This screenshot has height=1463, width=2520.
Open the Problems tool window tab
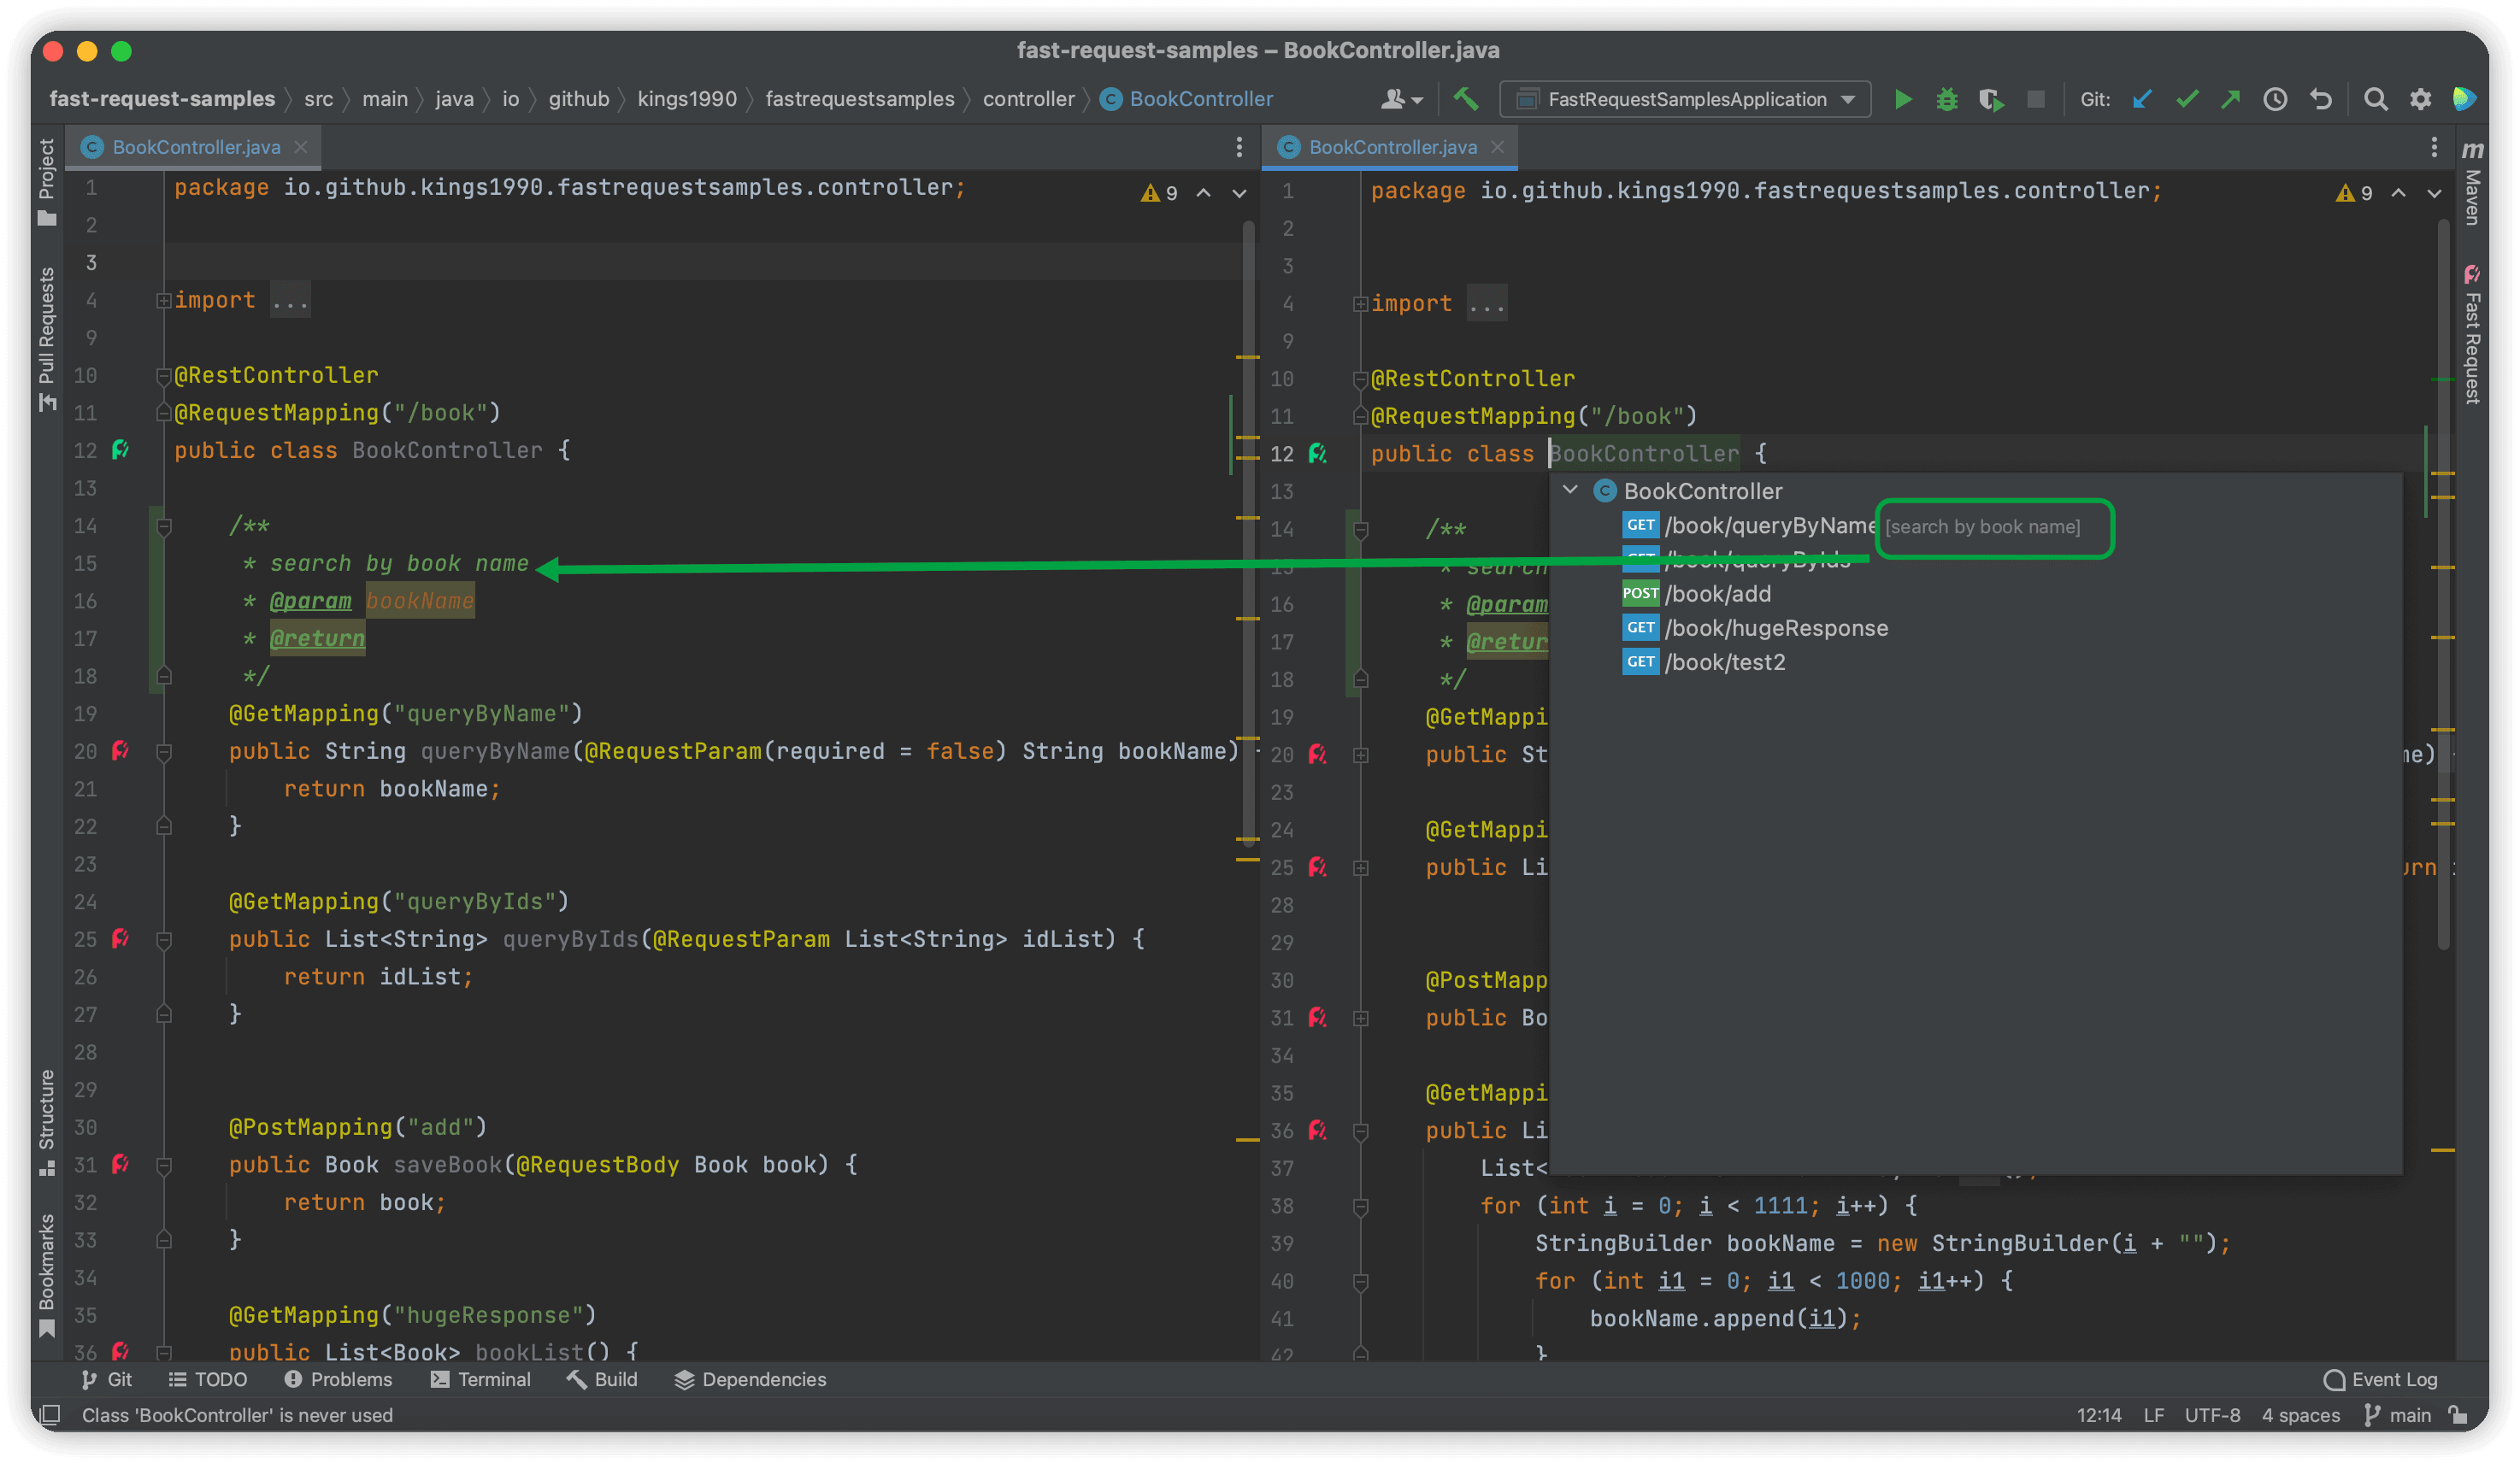[x=338, y=1379]
